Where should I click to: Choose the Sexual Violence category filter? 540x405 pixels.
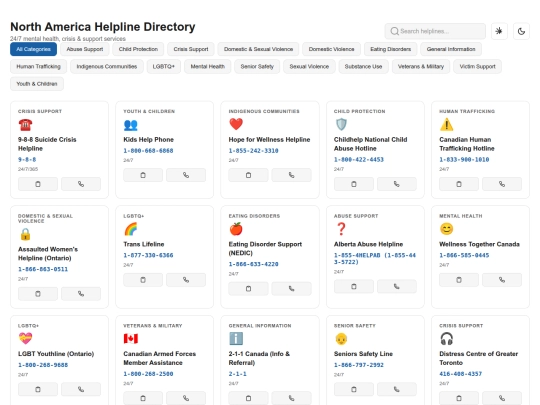coord(309,66)
